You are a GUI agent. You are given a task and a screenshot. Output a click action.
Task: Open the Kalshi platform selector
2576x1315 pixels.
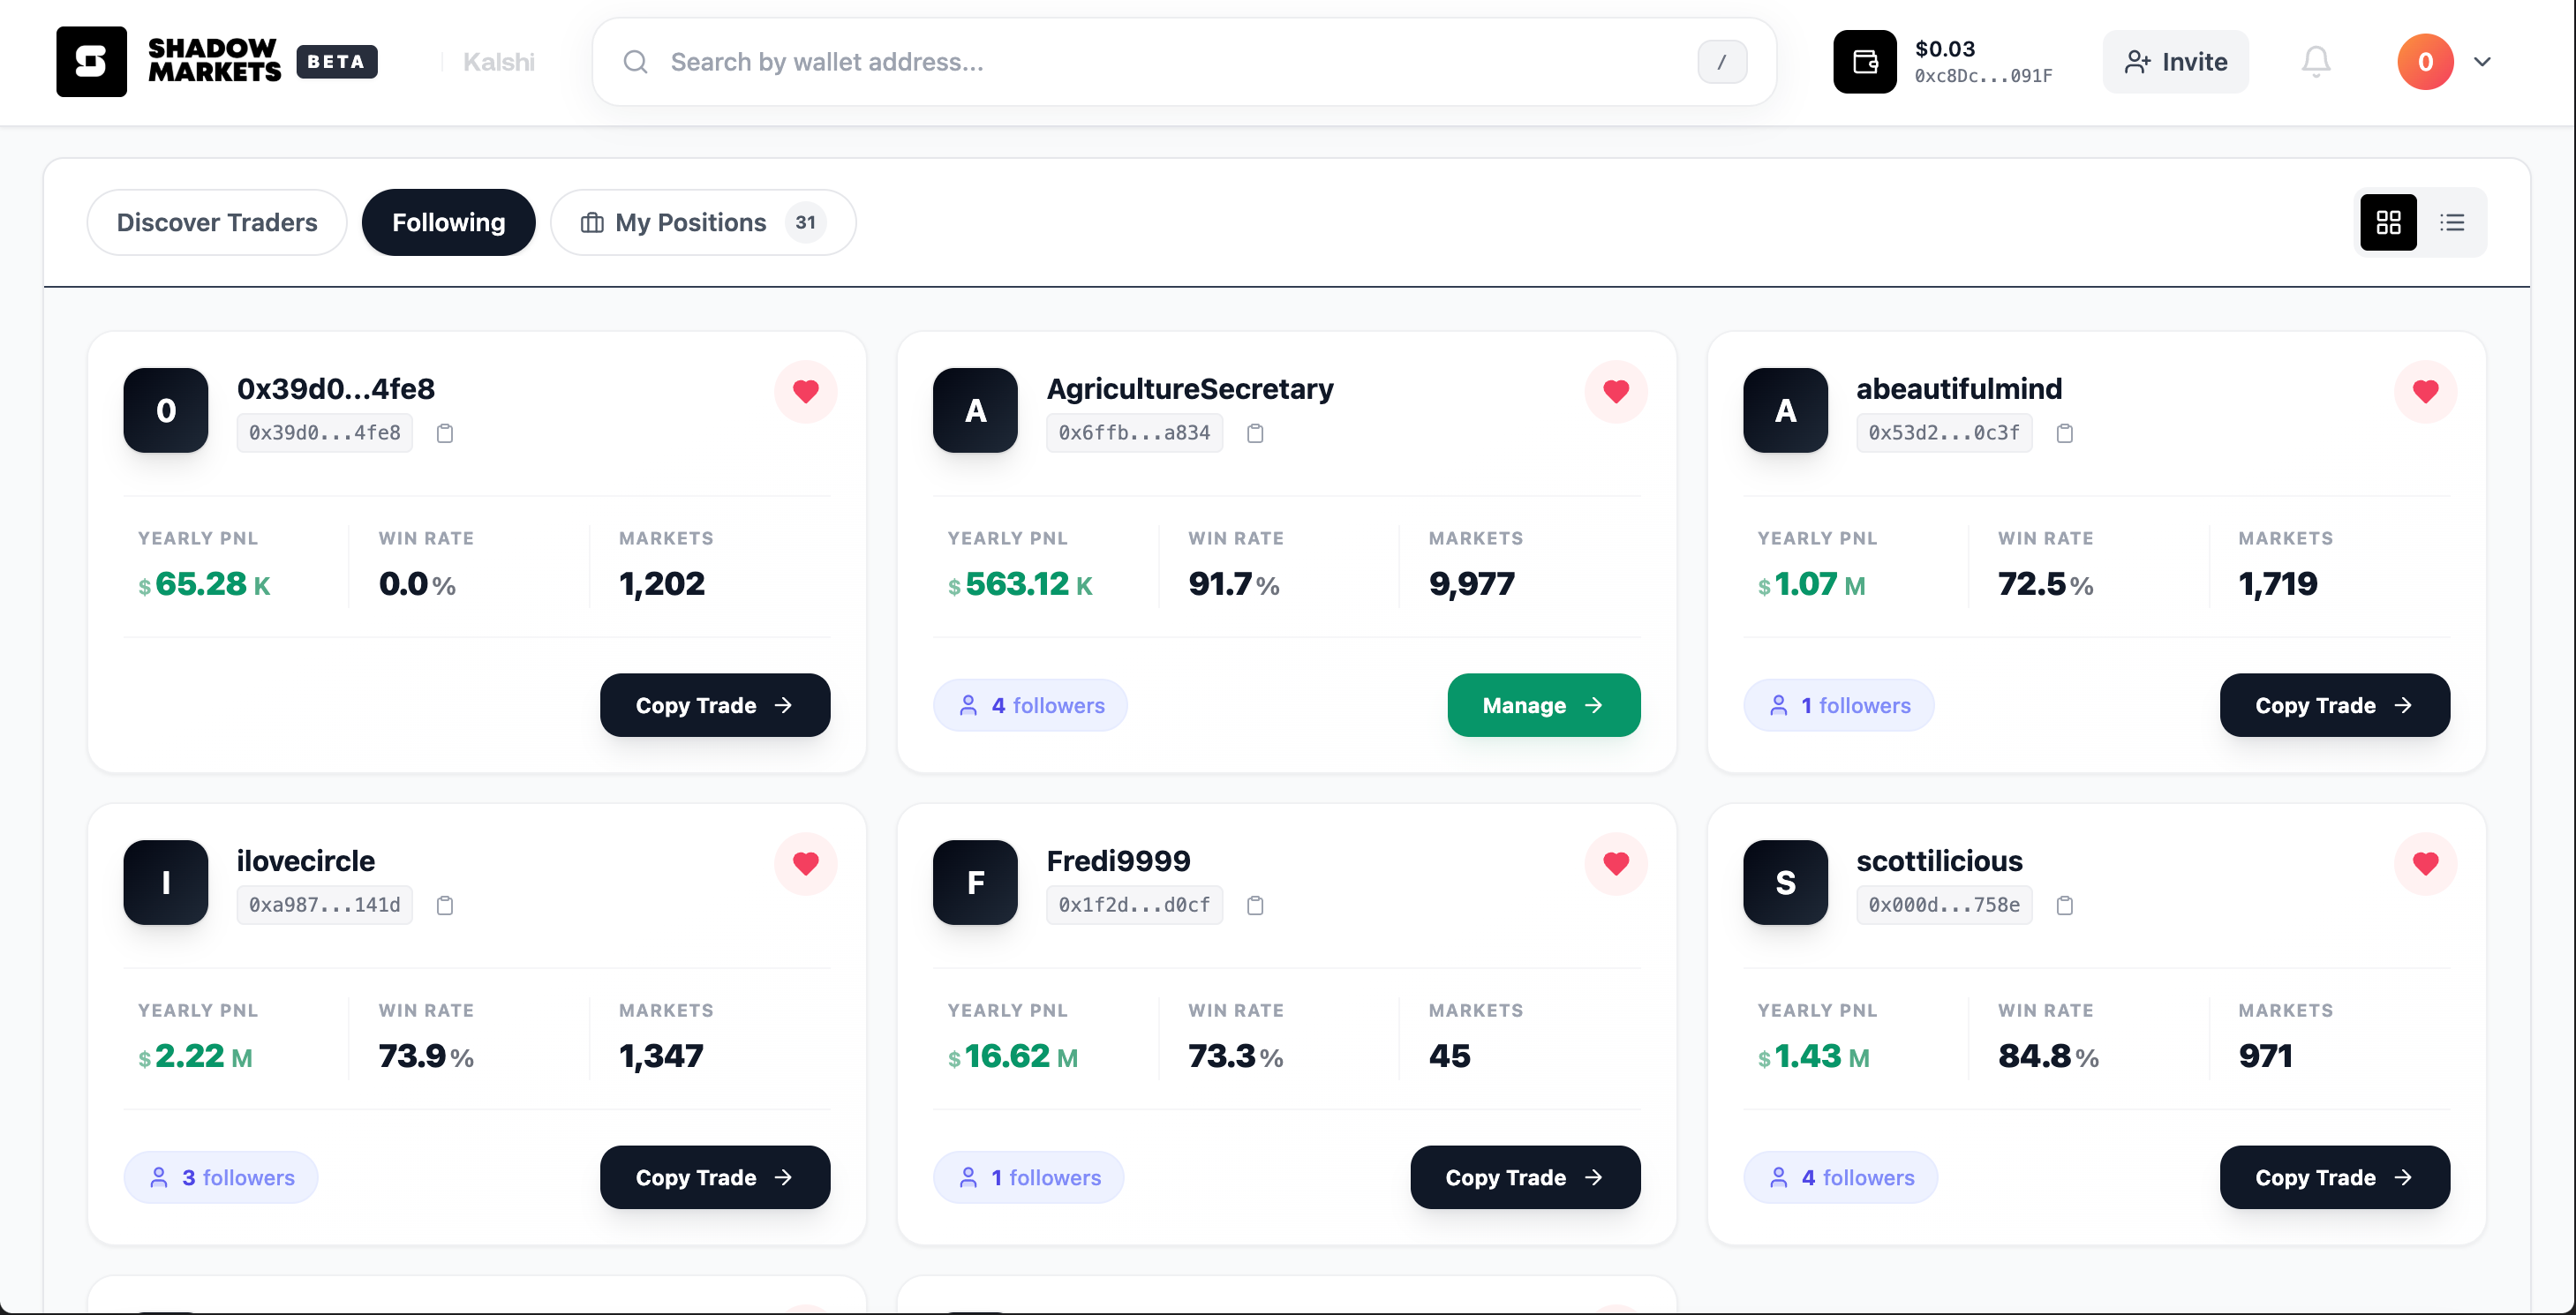click(x=498, y=62)
